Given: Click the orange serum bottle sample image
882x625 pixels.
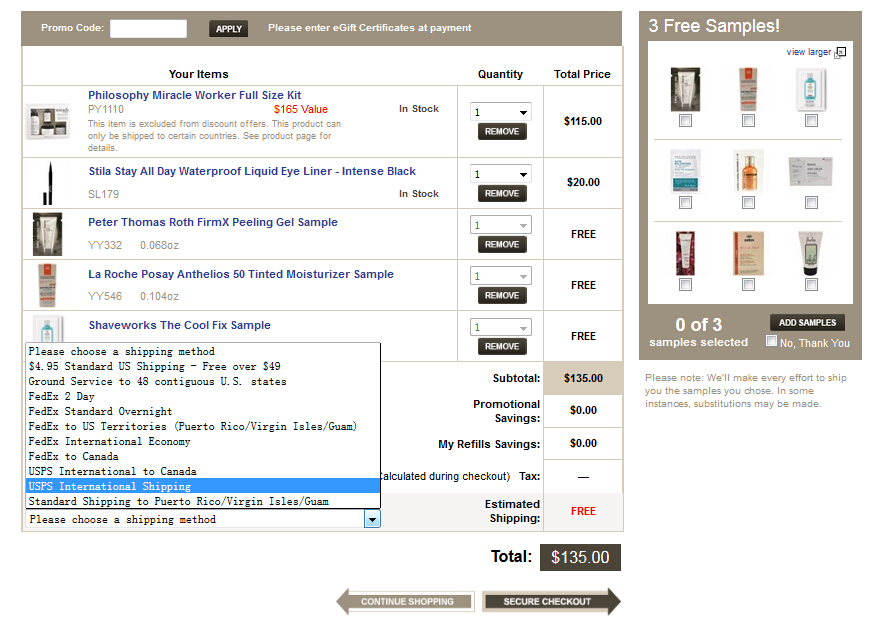Looking at the screenshot, I should click(748, 172).
